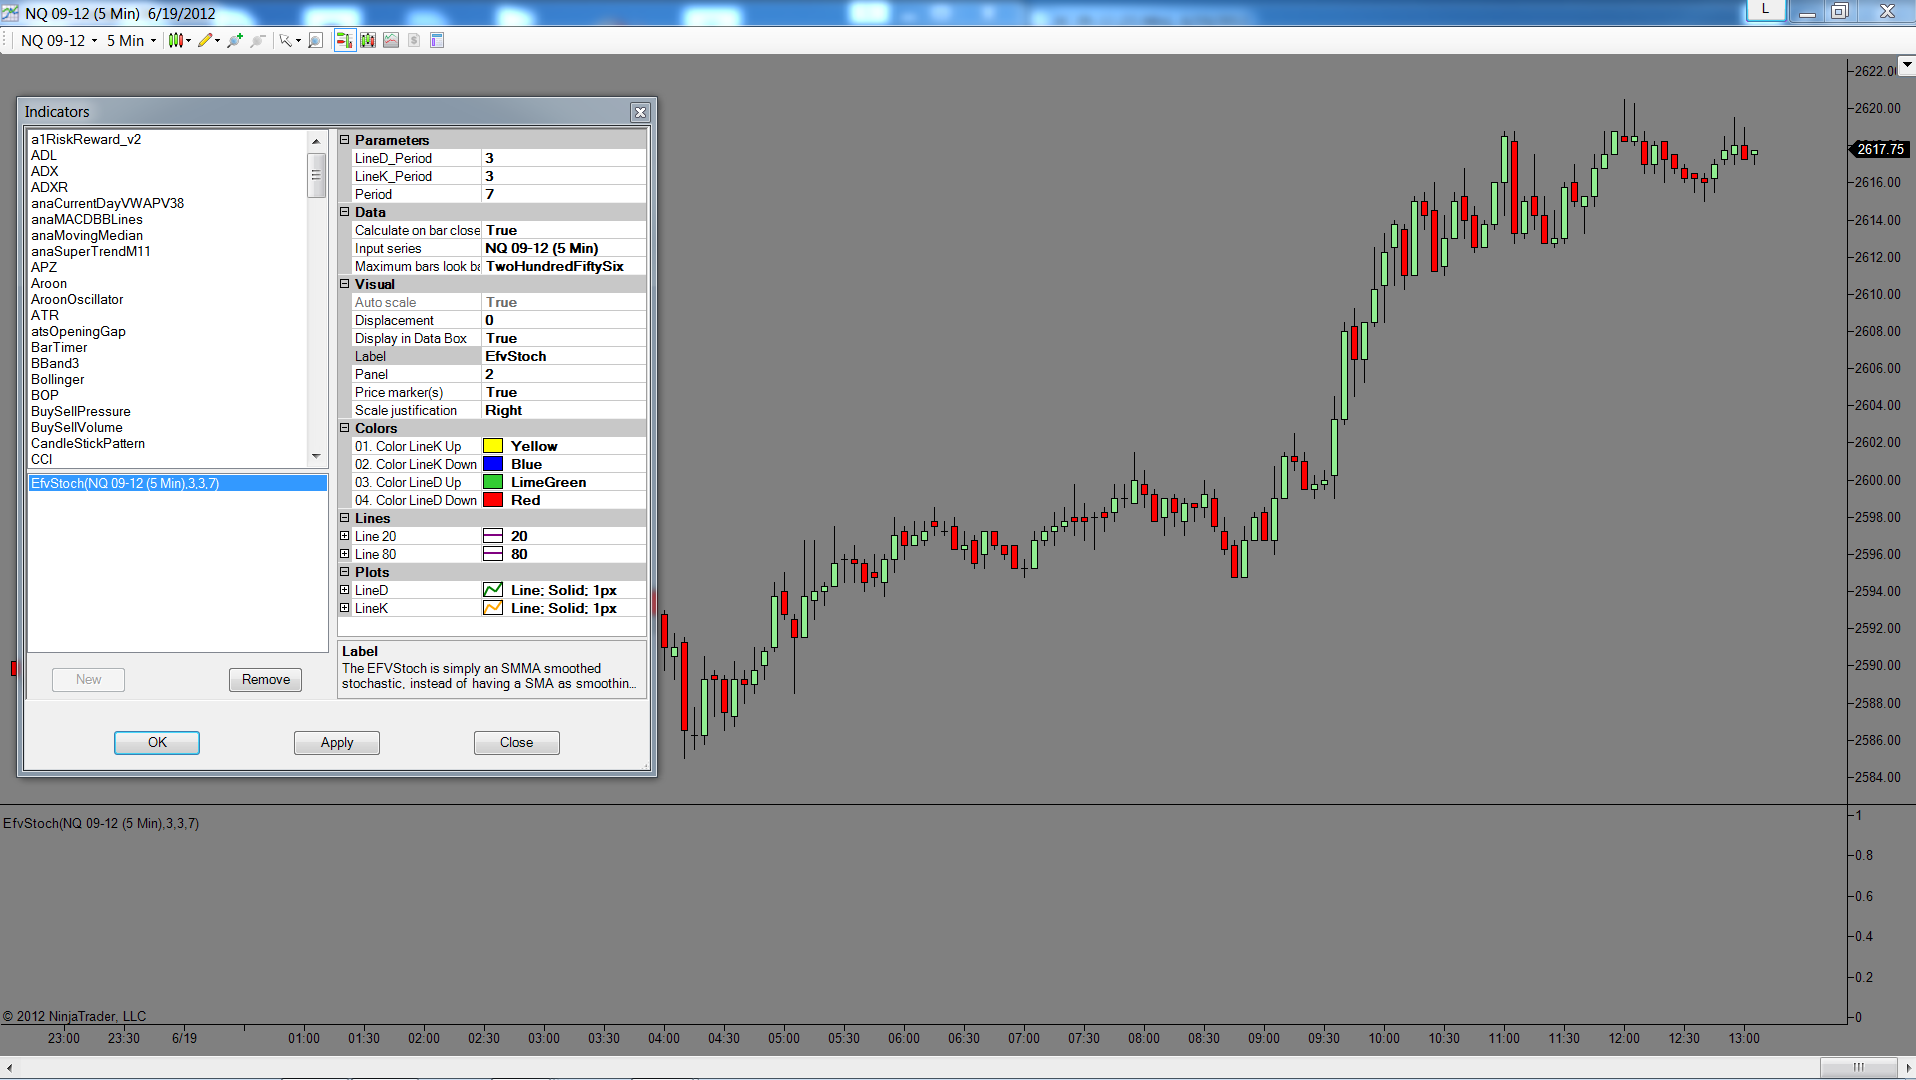Open the Indicators toolbar icon
Screen dimensions: 1916x1080
(x=391, y=40)
